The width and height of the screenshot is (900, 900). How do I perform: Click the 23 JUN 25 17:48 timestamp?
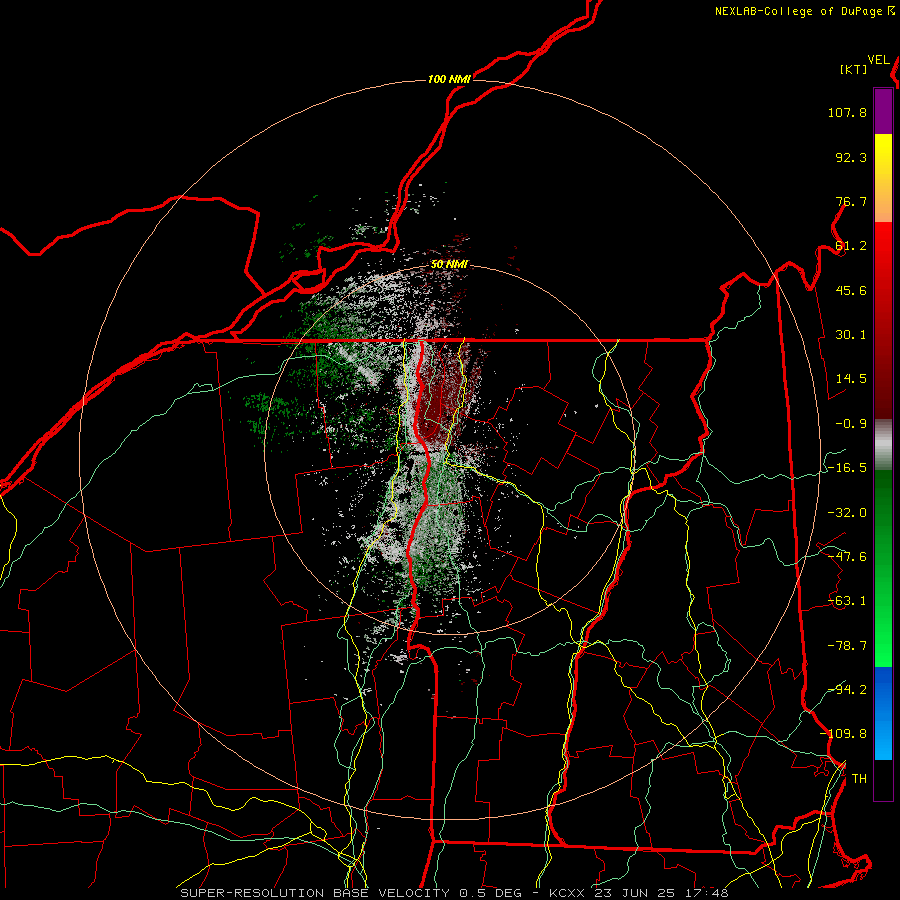click(x=661, y=893)
